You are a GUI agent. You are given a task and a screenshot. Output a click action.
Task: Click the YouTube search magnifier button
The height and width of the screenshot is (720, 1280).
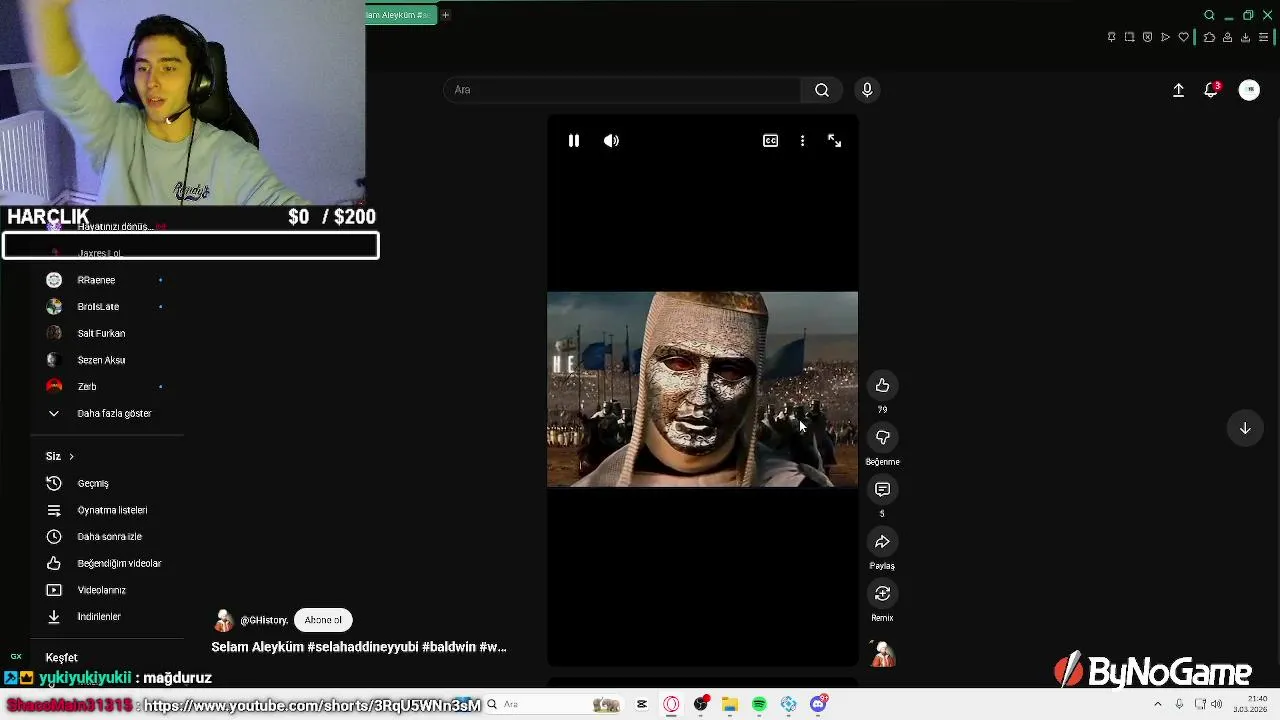(821, 90)
